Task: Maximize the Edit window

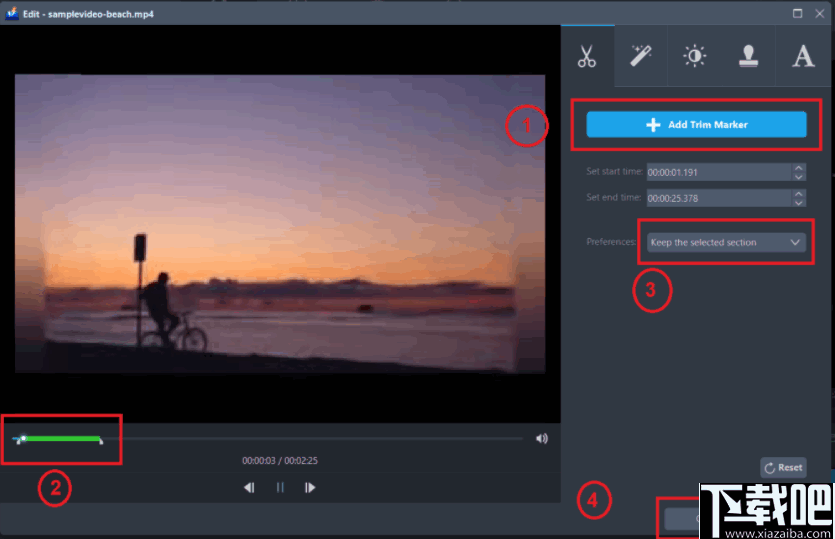Action: pos(797,13)
